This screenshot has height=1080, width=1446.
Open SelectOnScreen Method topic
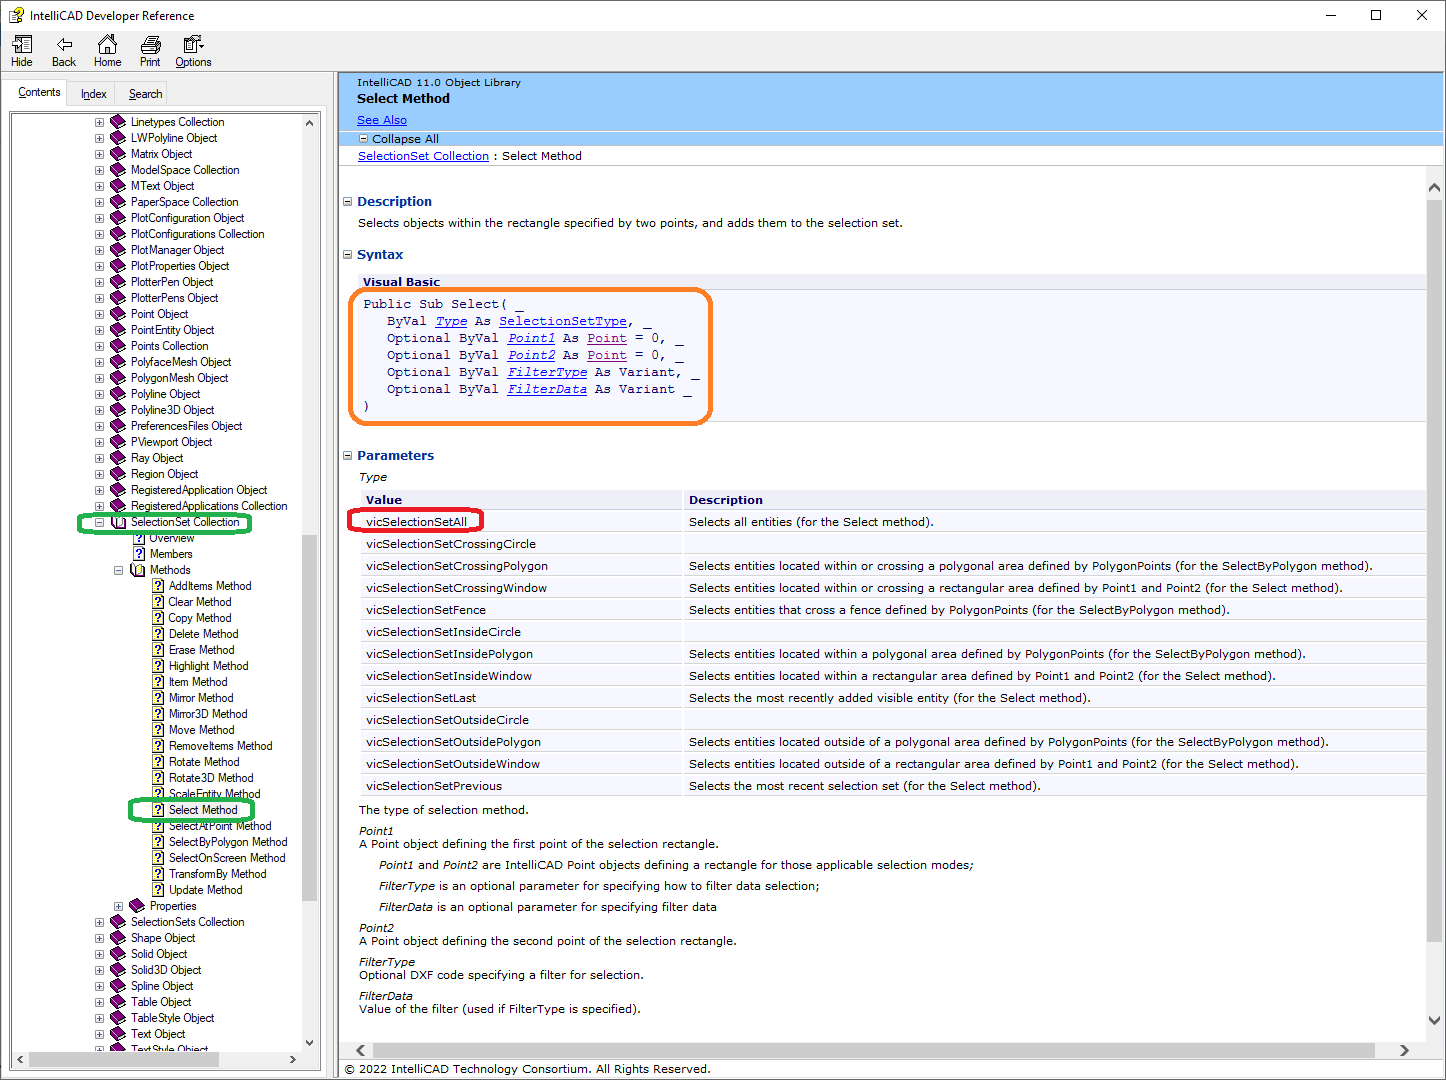click(227, 858)
